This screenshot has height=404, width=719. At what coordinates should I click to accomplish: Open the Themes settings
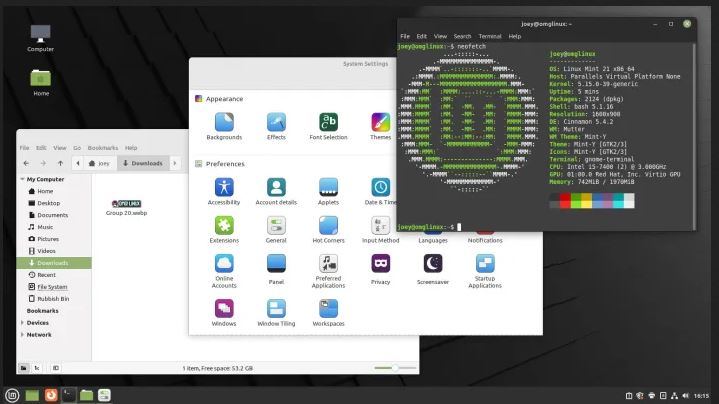click(x=381, y=126)
